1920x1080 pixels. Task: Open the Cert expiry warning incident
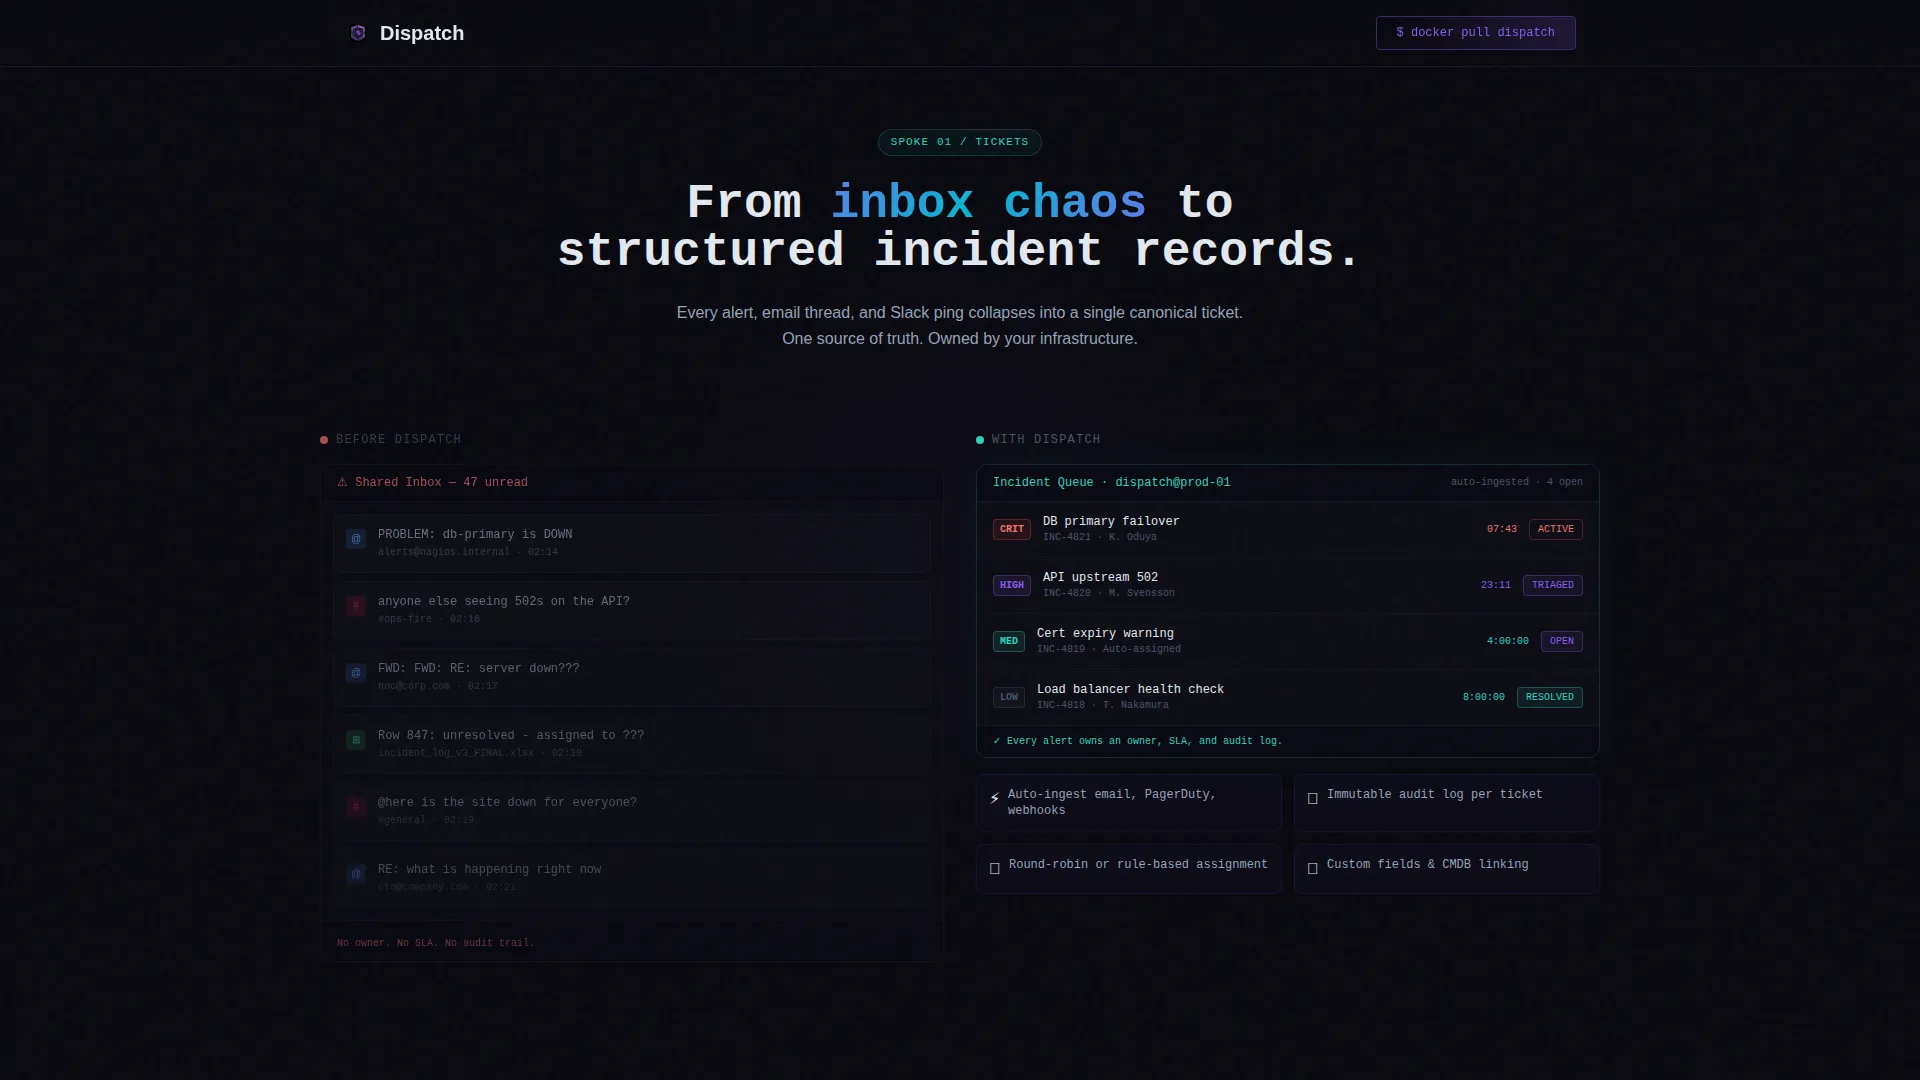(x=1287, y=641)
